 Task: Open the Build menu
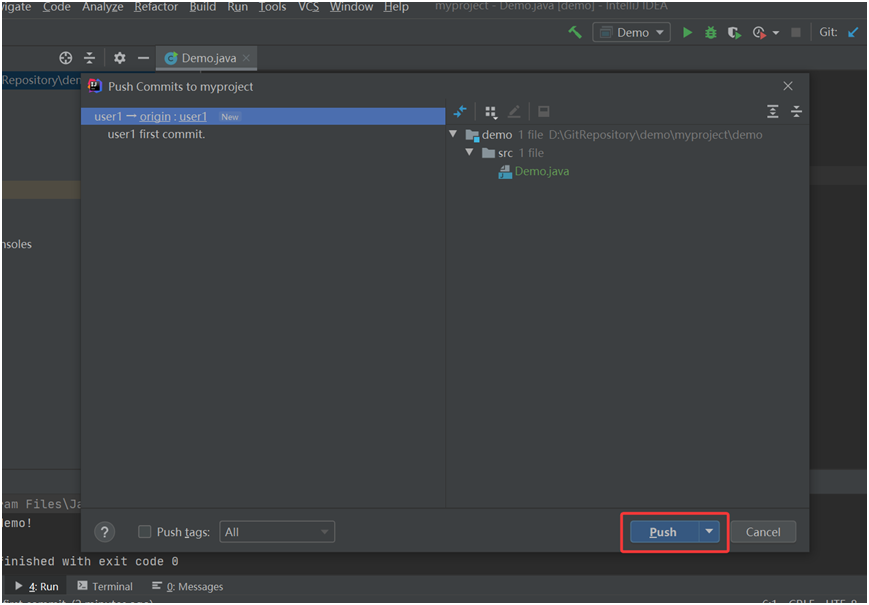203,7
